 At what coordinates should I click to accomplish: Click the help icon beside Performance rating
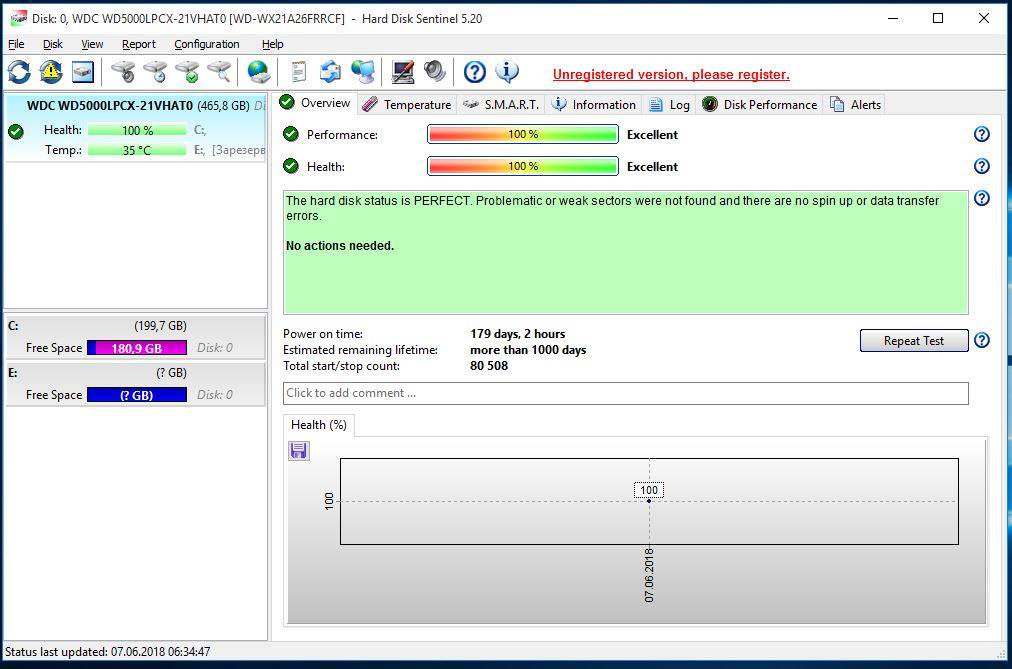981,135
